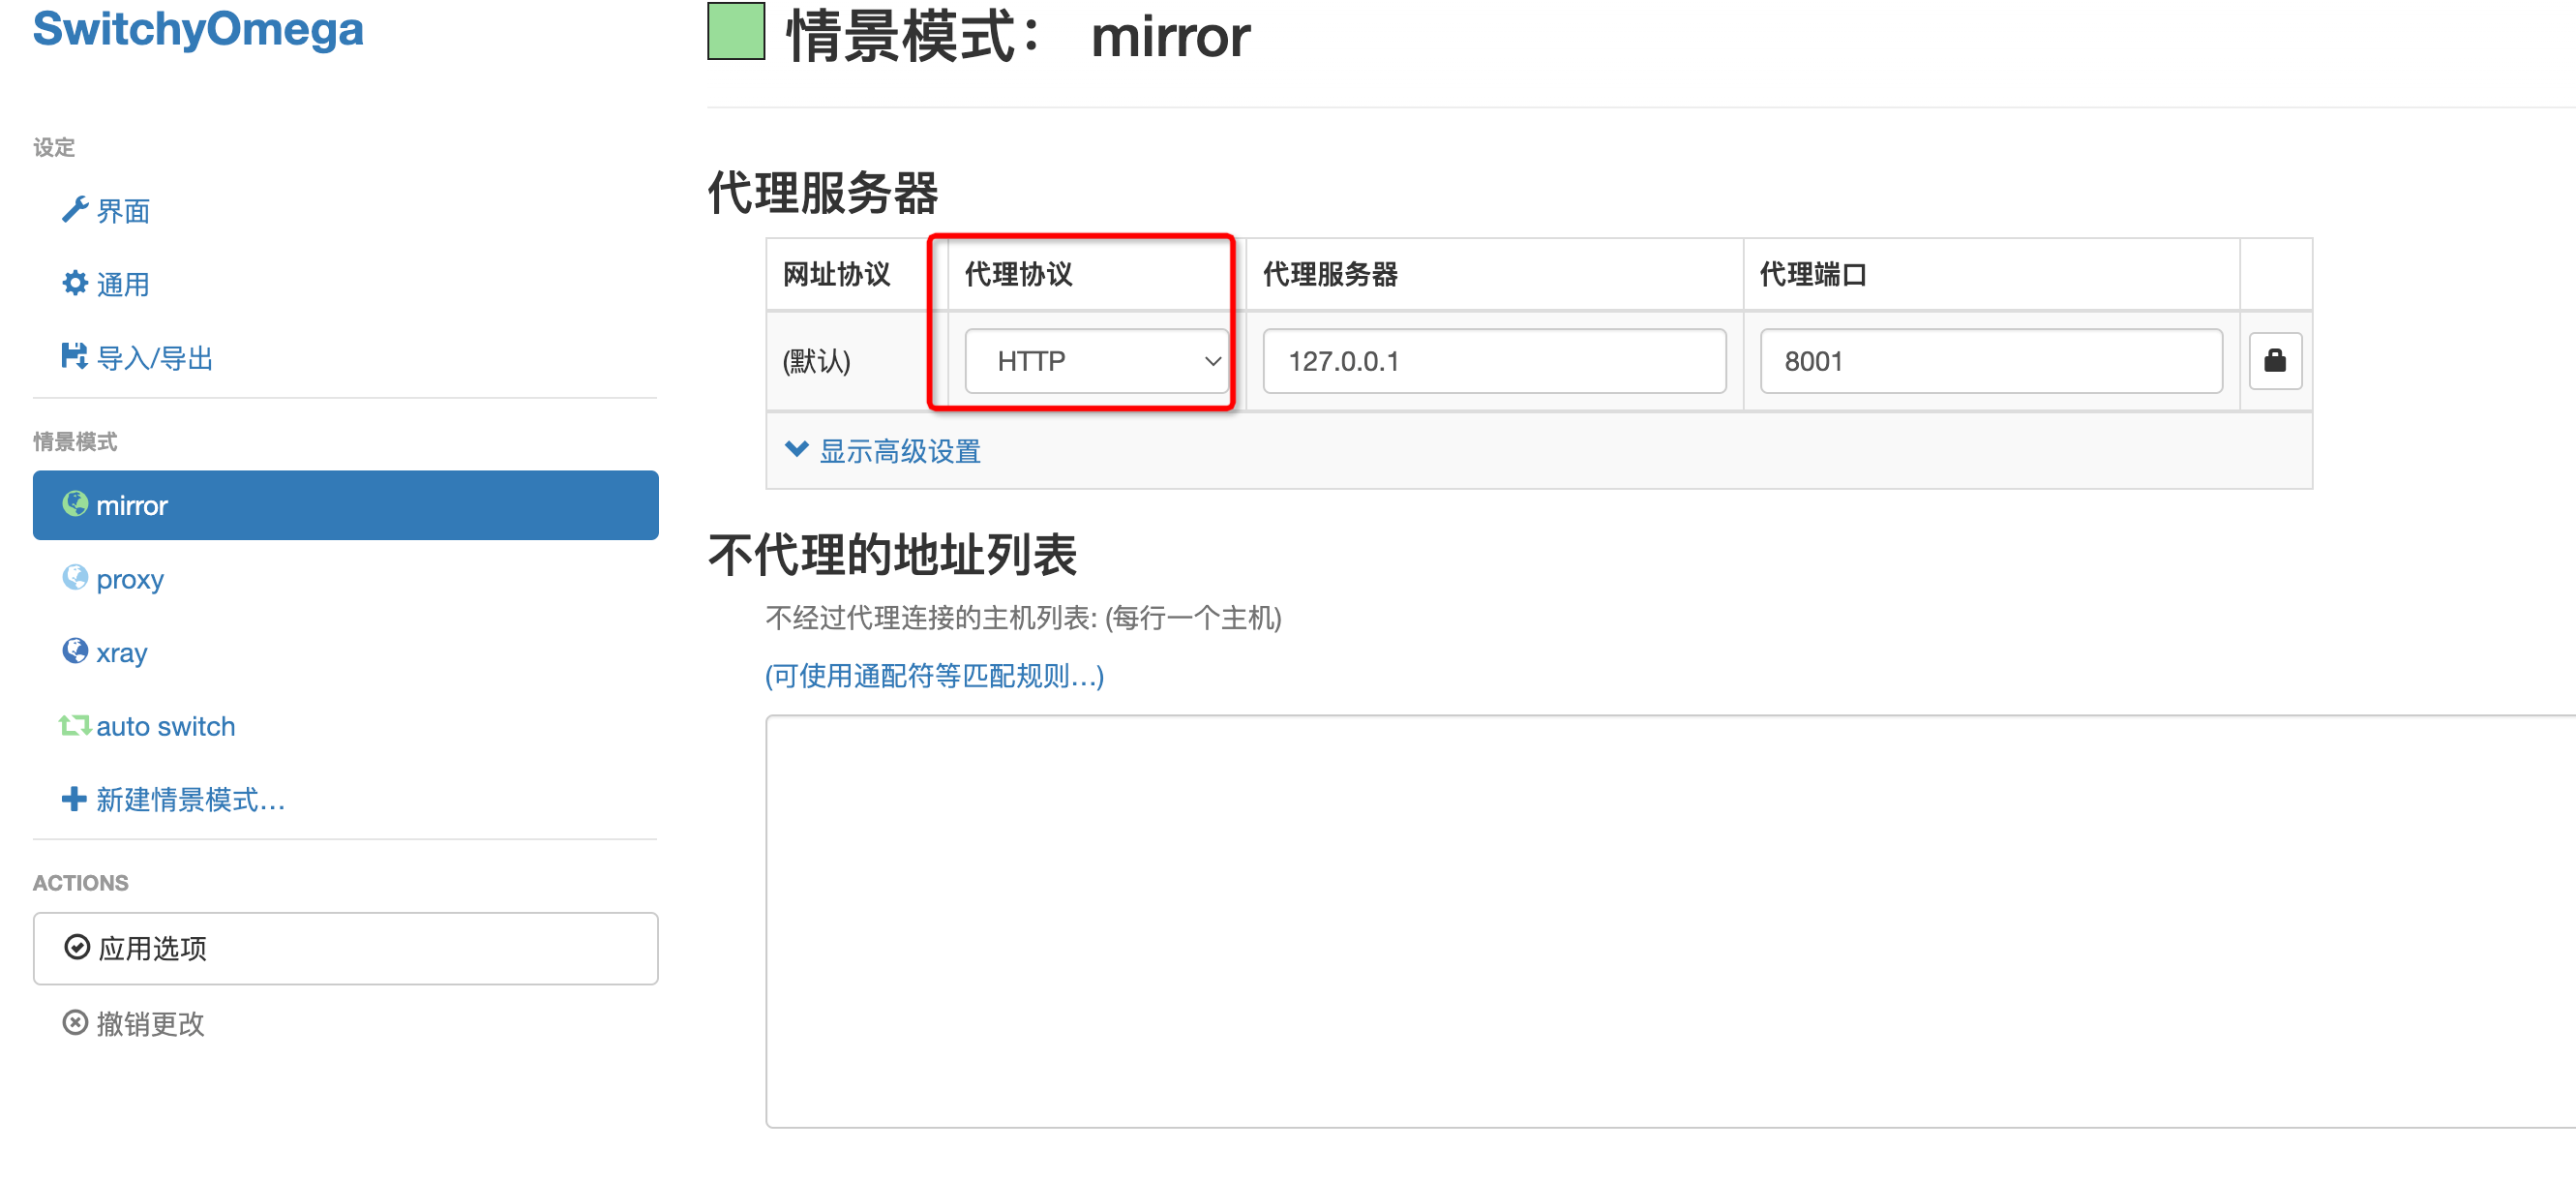Open the HTTP proxy protocol dropdown
Screen dimensions: 2576x1181
(1096, 361)
